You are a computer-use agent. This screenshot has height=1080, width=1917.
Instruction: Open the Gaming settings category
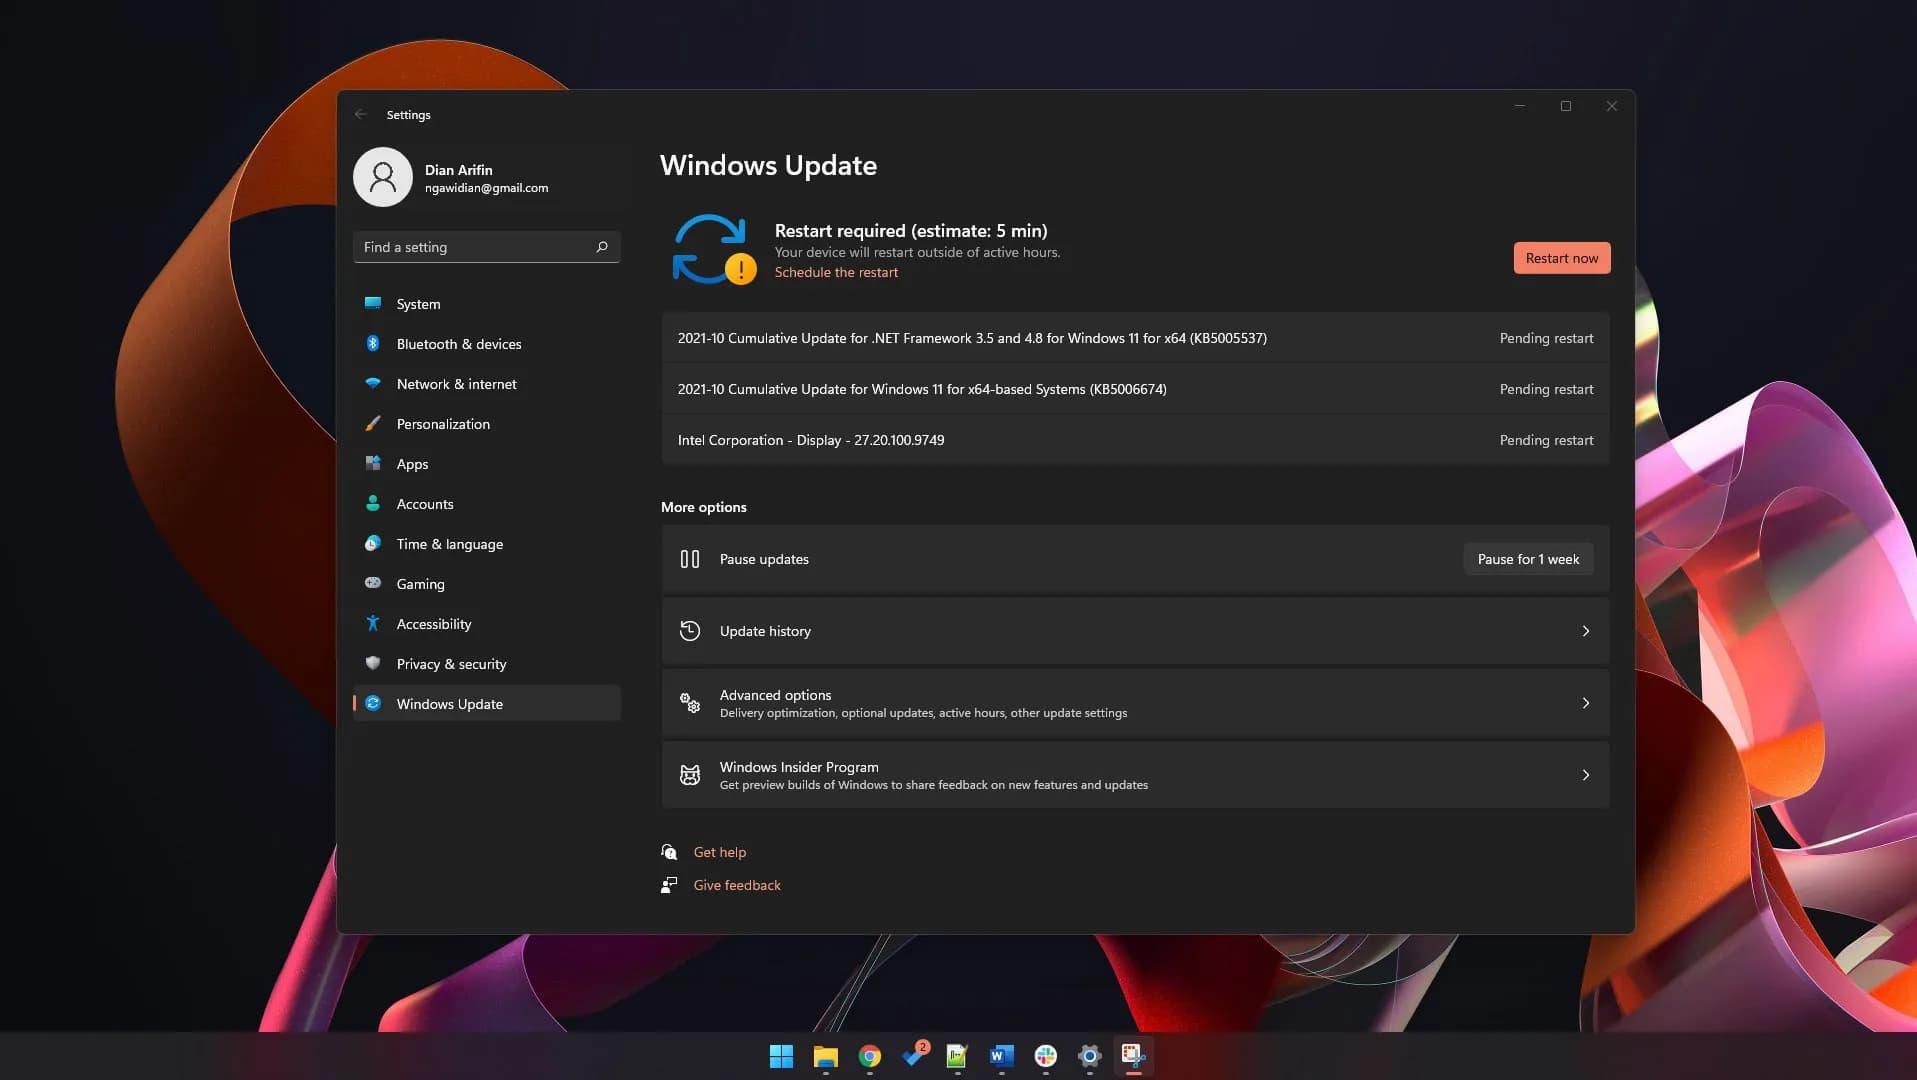pos(420,584)
